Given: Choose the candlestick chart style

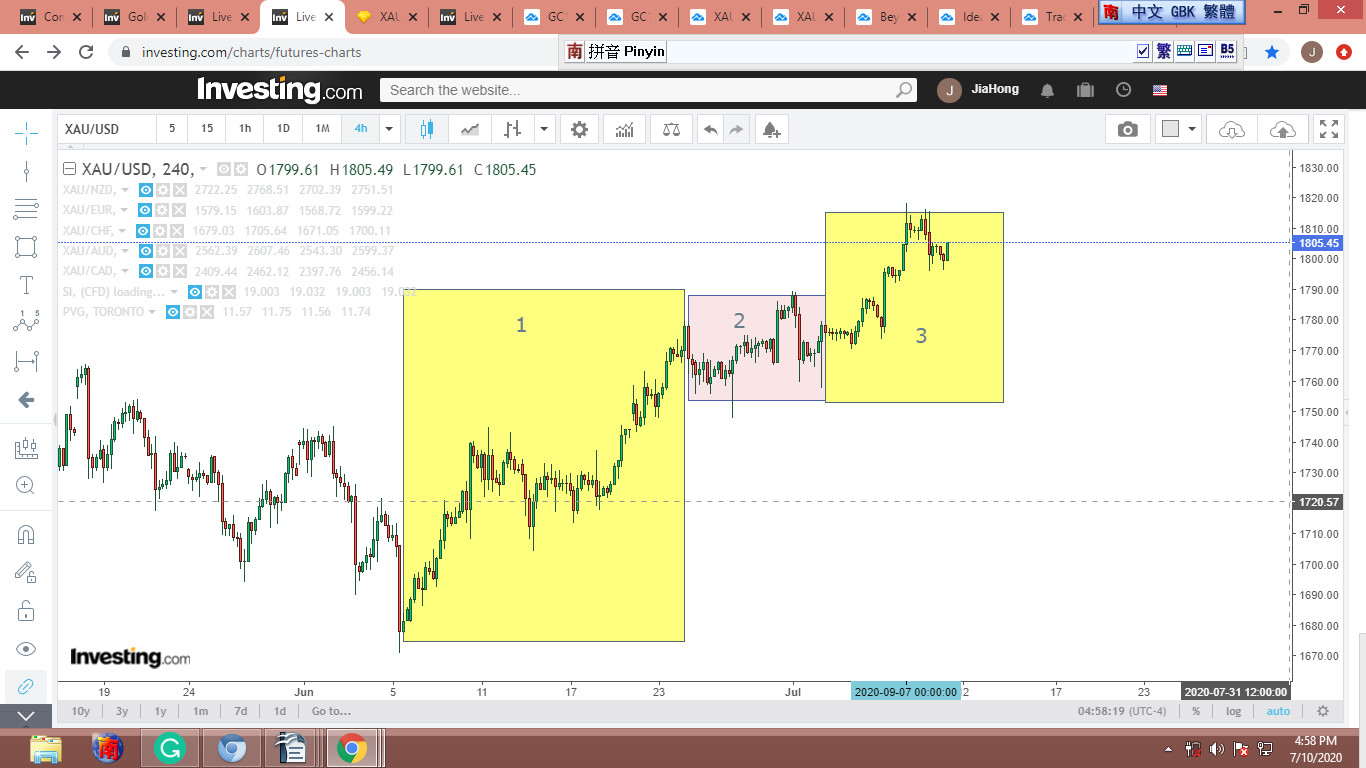Looking at the screenshot, I should 428,129.
